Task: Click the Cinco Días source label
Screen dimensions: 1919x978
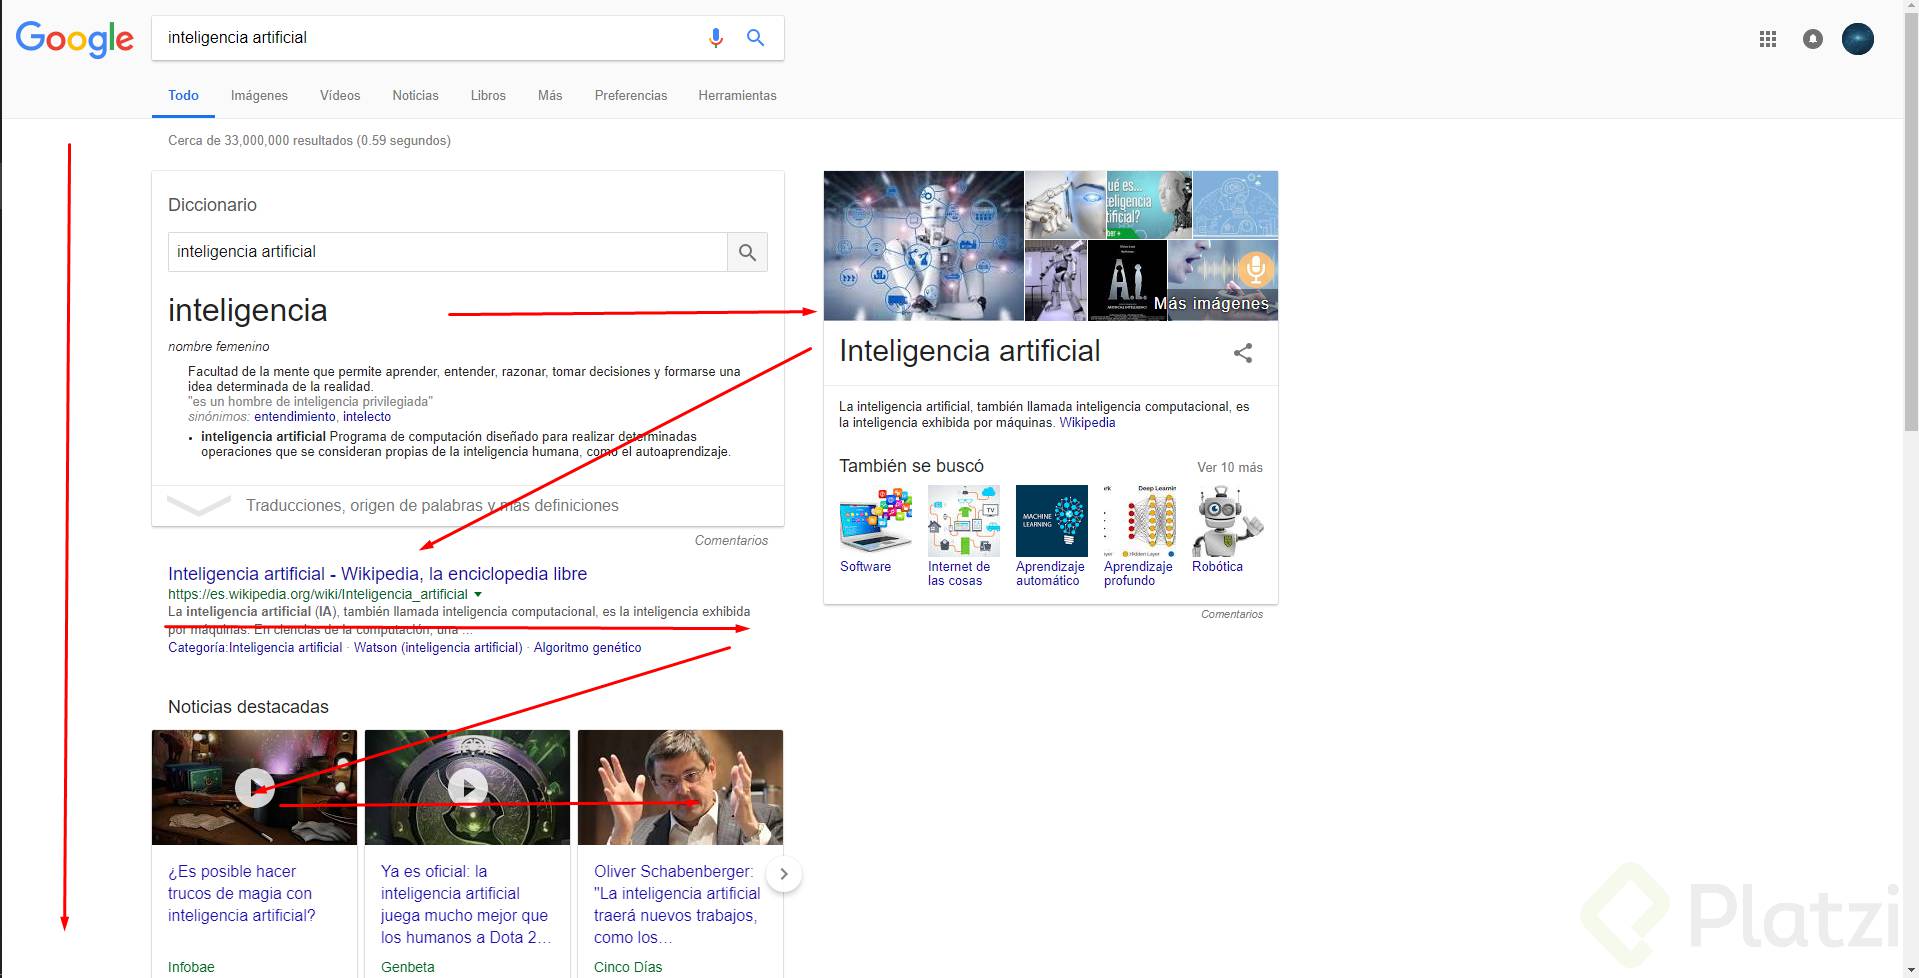Action: [628, 968]
